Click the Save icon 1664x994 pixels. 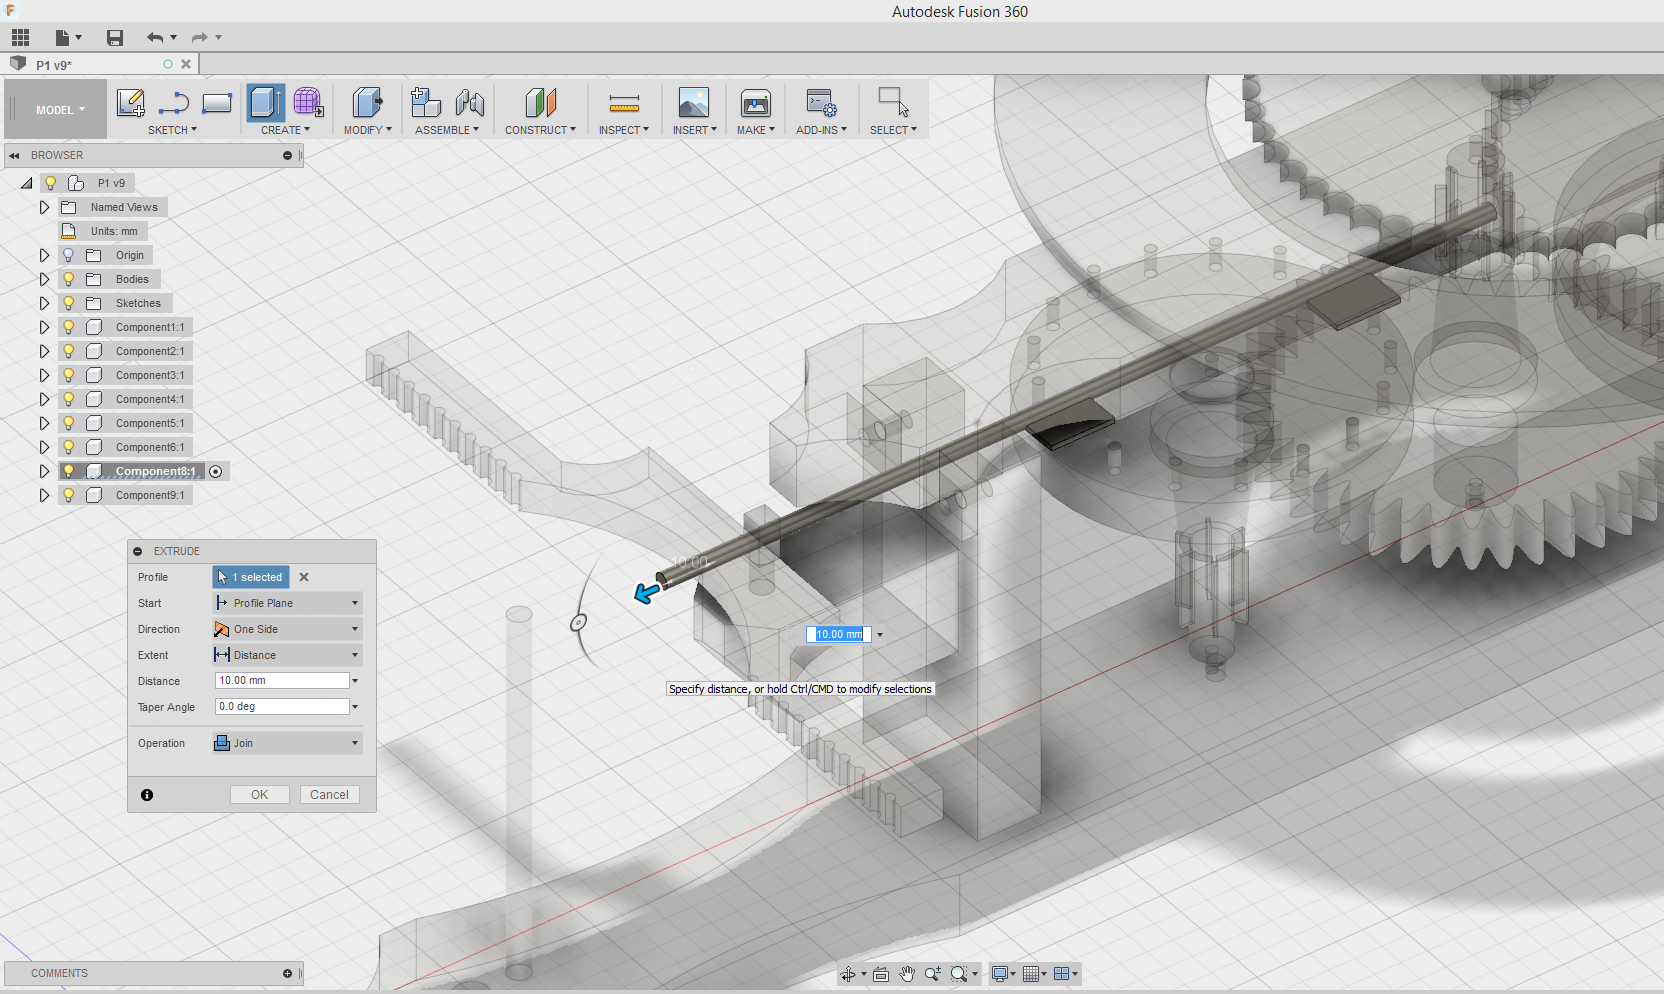[115, 38]
